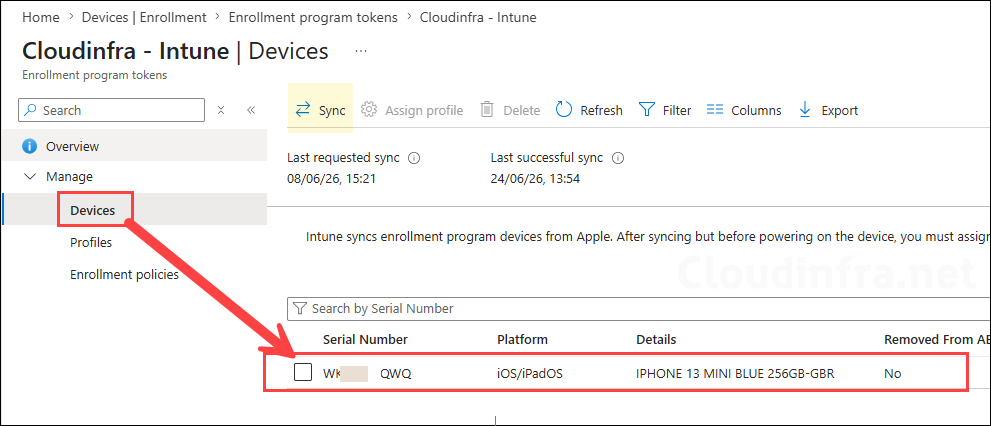
Task: Refresh the devices list
Action: pos(590,110)
